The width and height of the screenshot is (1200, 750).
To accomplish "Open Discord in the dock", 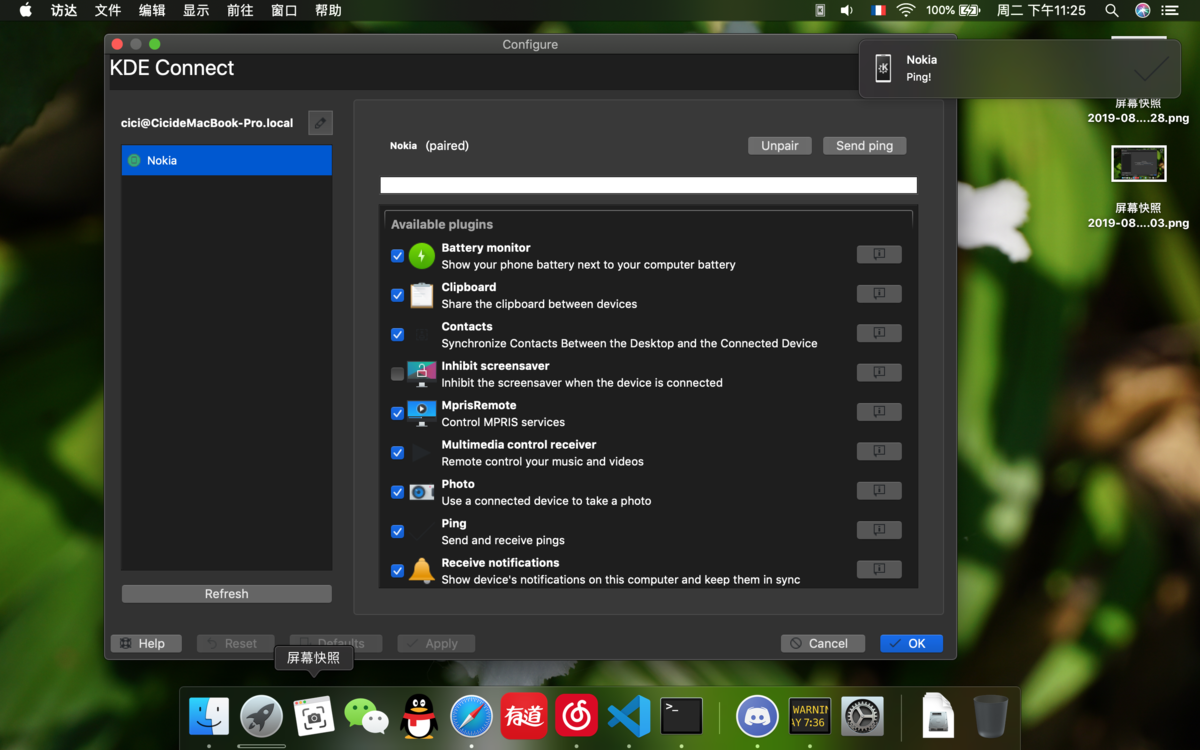I will 757,716.
